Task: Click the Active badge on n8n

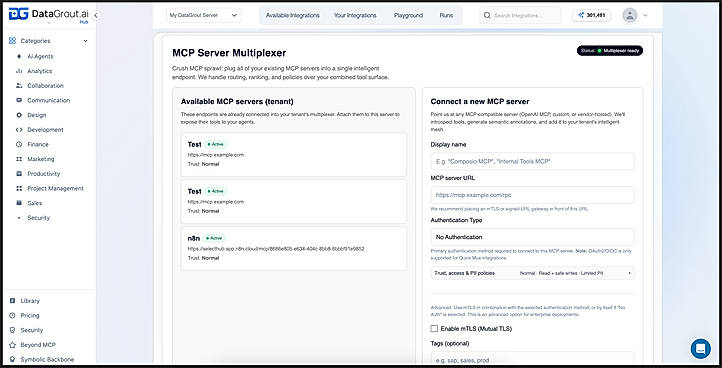Action: coord(214,238)
